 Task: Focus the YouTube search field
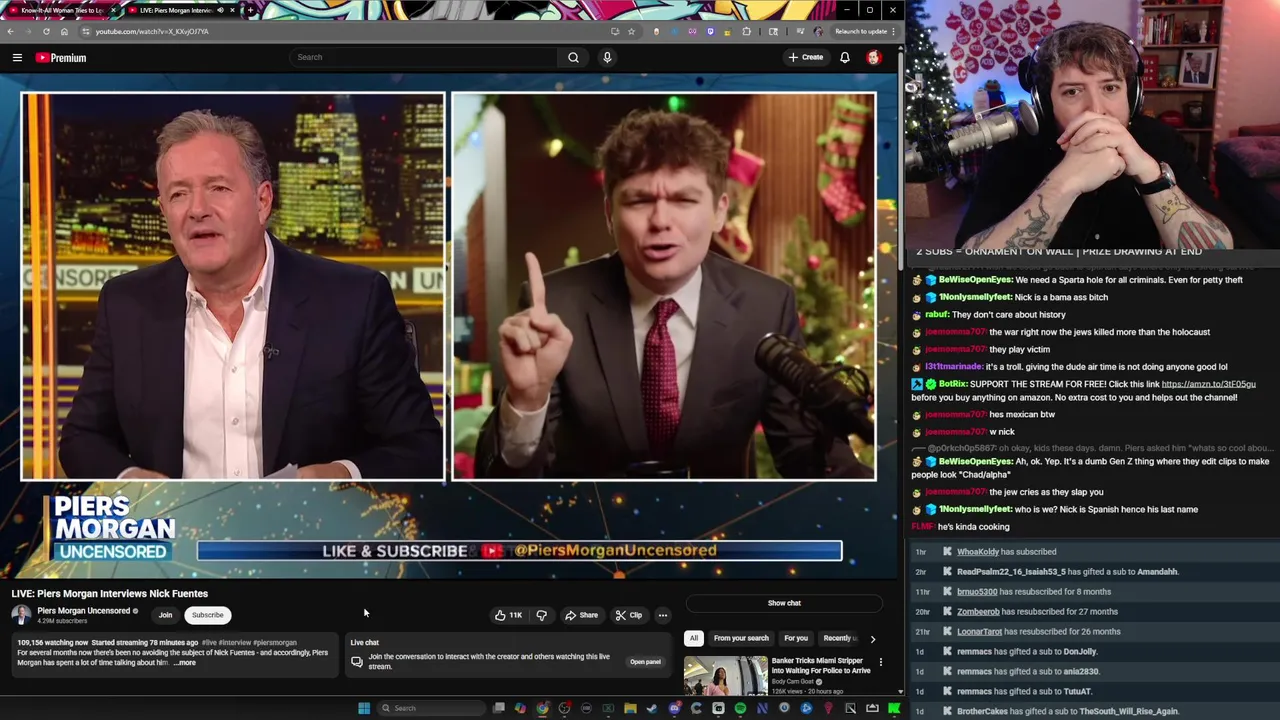[x=425, y=57]
